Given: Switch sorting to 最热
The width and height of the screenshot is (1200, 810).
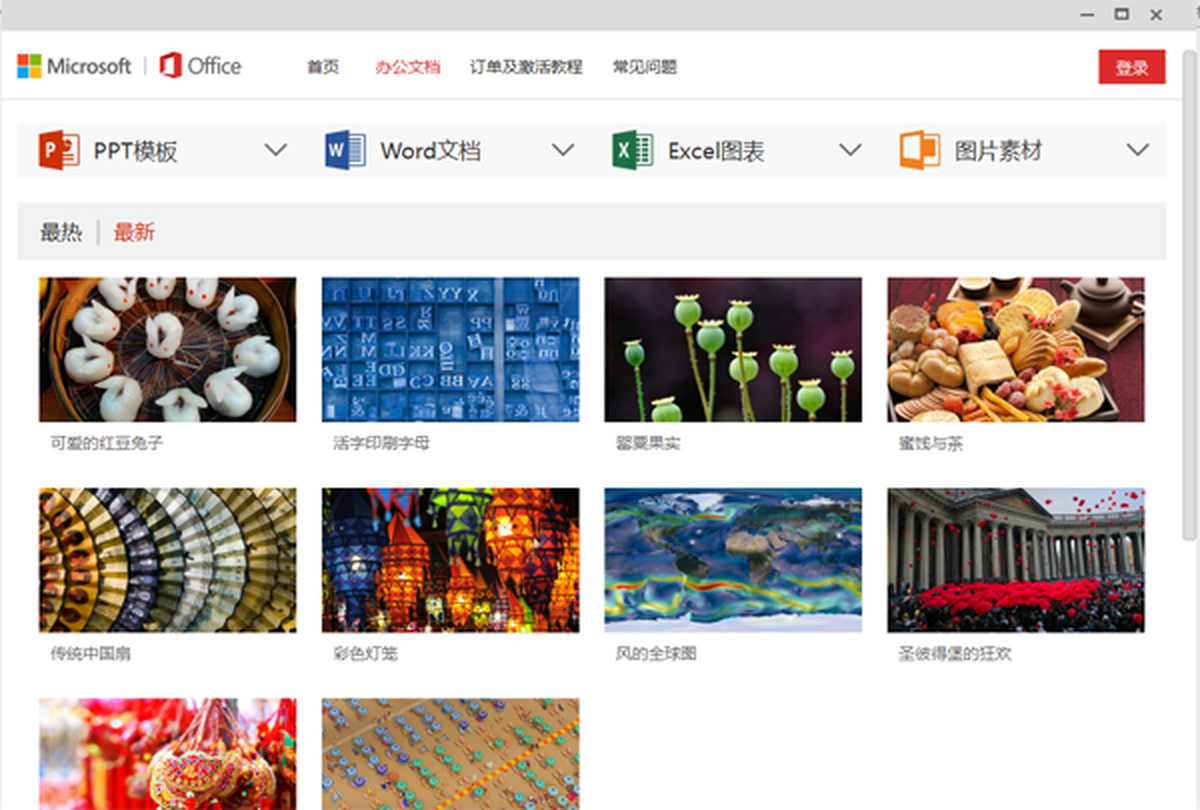Looking at the screenshot, I should click(61, 232).
